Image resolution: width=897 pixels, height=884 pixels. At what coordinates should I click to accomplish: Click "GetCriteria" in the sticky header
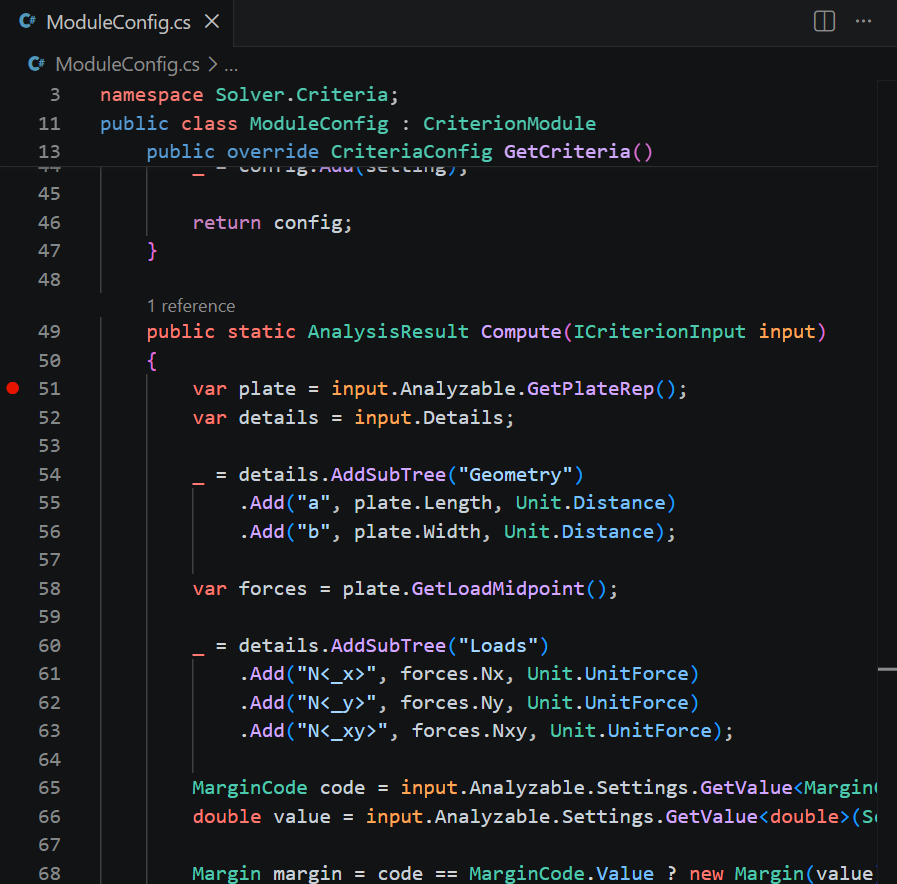click(567, 152)
